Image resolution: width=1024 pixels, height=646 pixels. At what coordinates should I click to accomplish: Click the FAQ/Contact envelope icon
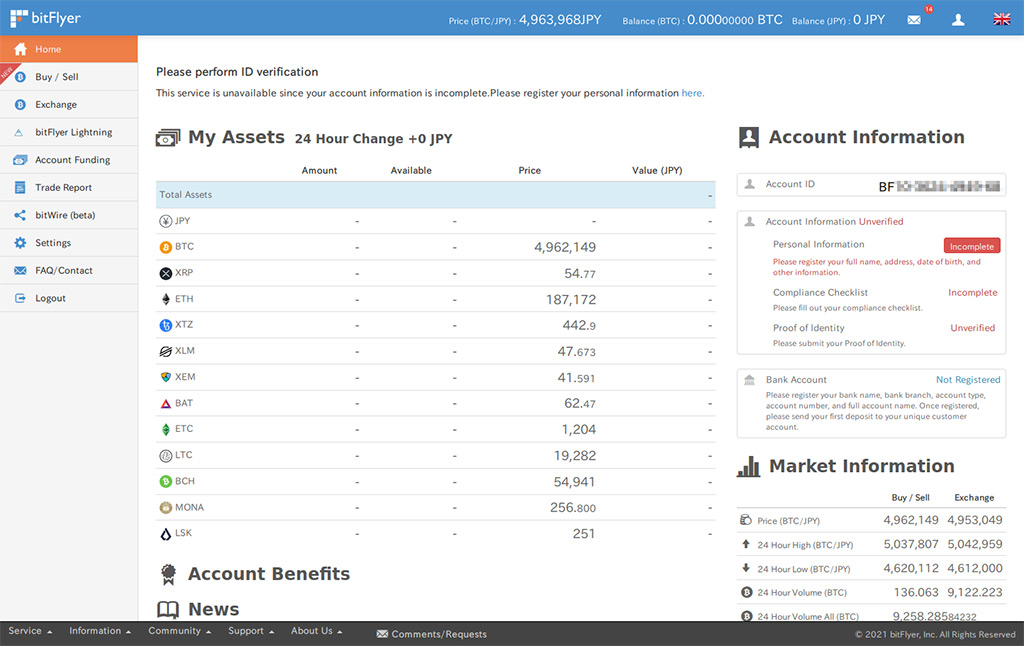pos(20,270)
